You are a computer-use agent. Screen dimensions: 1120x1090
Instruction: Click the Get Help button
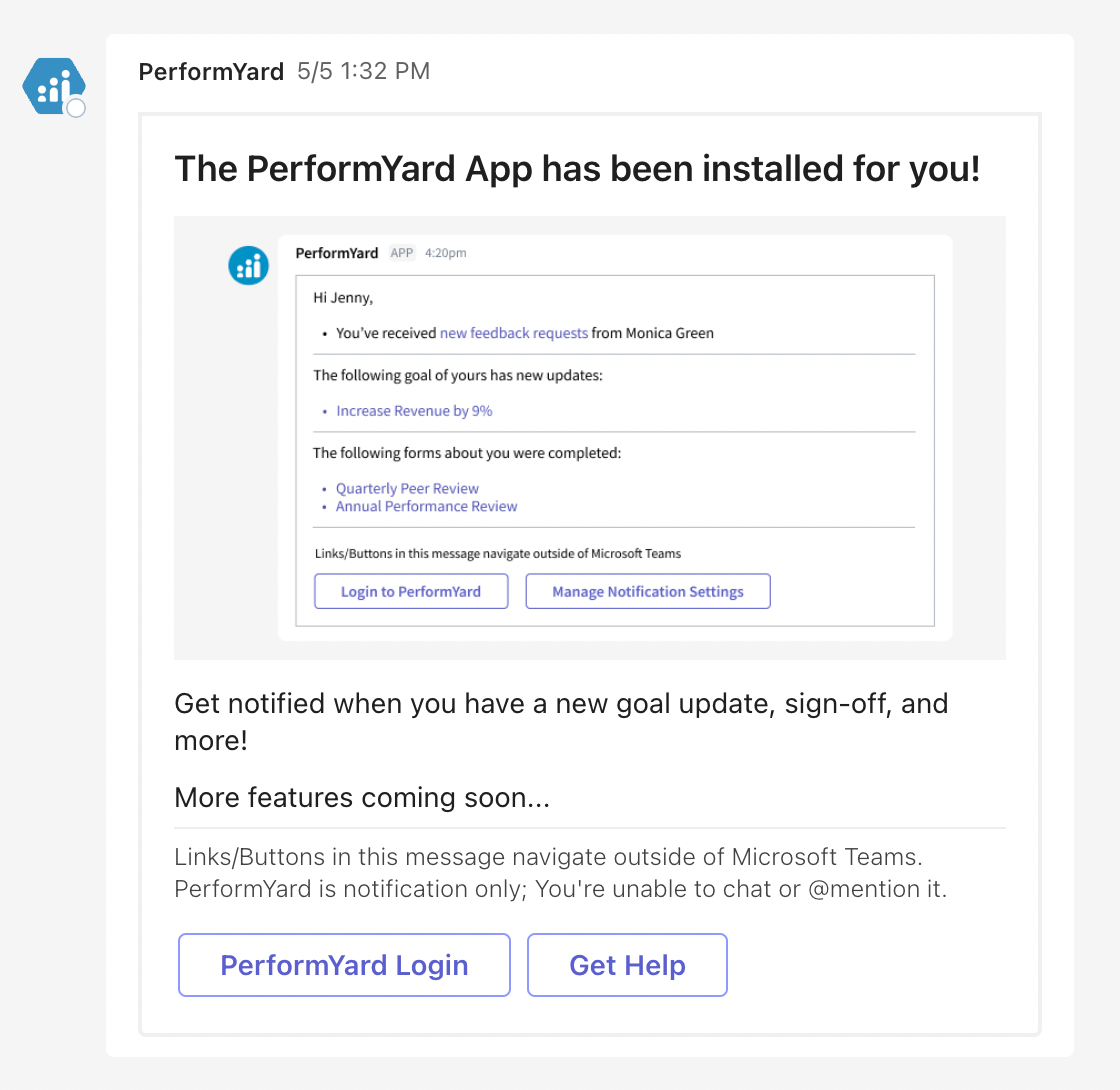[x=627, y=965]
